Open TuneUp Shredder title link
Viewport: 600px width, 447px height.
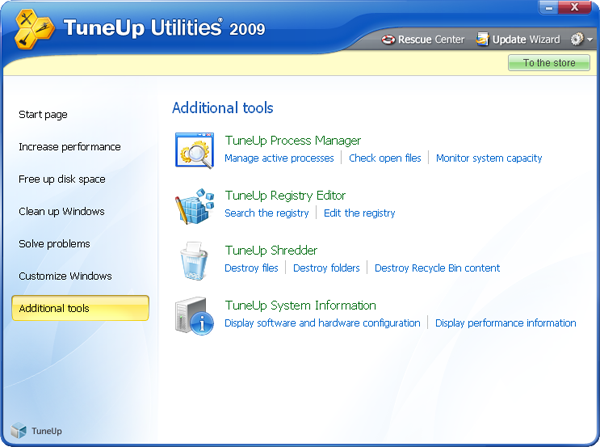(x=271, y=250)
